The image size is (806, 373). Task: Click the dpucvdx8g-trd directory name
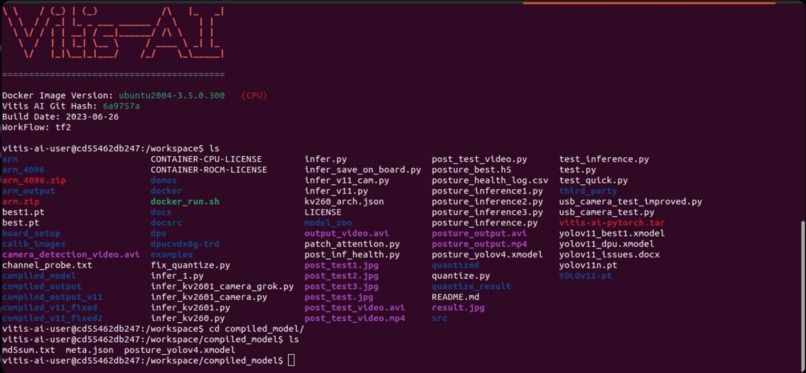(185, 244)
